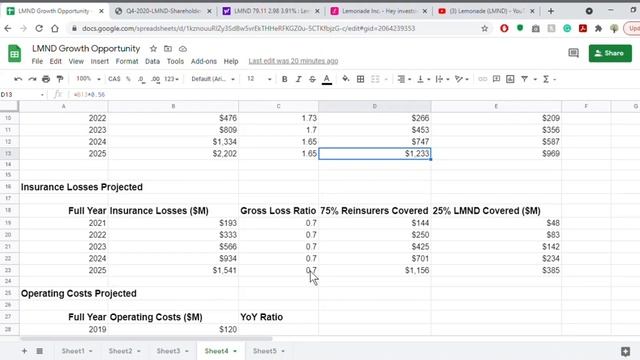Image resolution: width=640 pixels, height=360 pixels.
Task: Open the Add-ons menu
Action: pos(204,61)
